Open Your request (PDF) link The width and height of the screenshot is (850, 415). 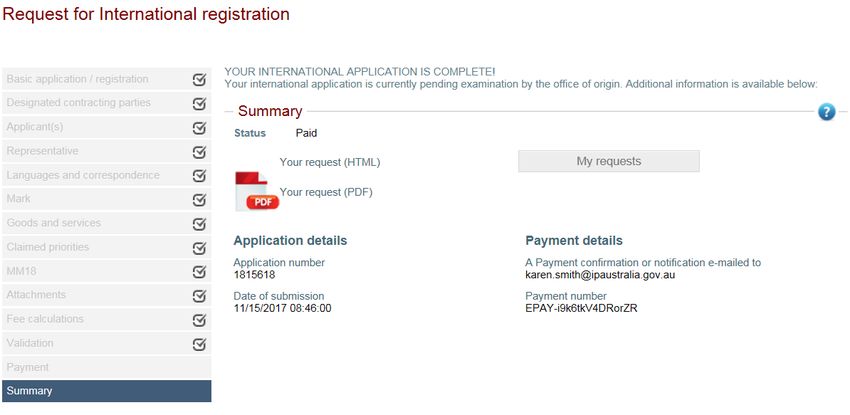pyautogui.click(x=326, y=192)
